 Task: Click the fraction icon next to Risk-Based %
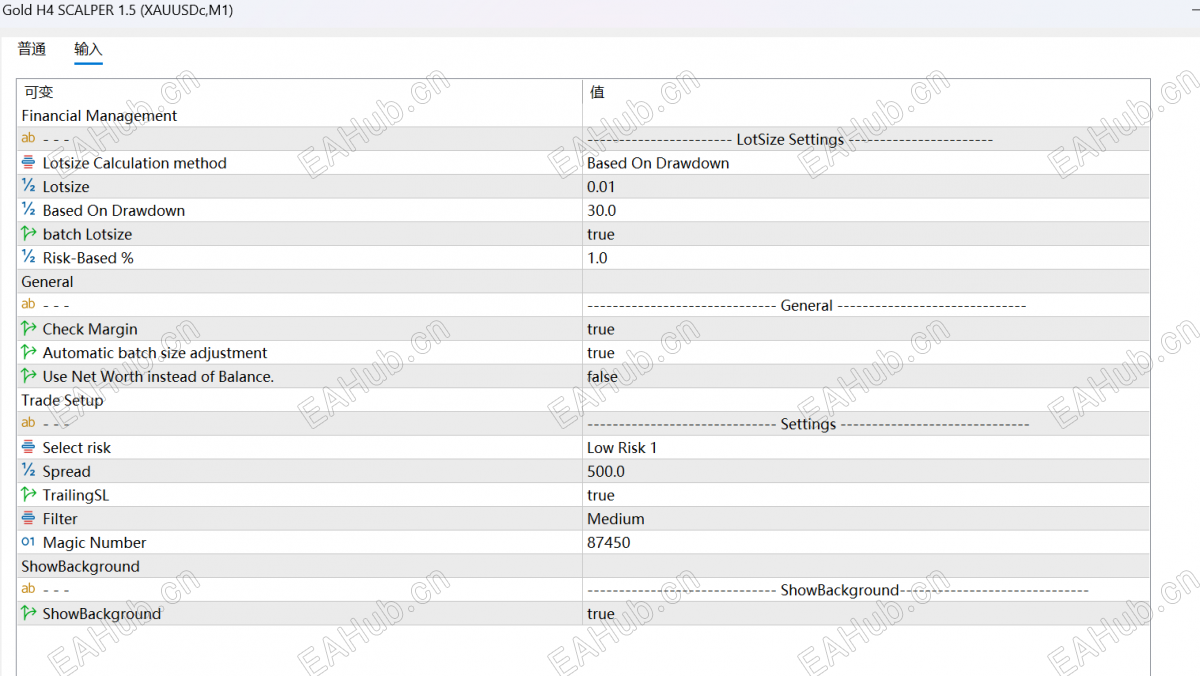(28, 257)
